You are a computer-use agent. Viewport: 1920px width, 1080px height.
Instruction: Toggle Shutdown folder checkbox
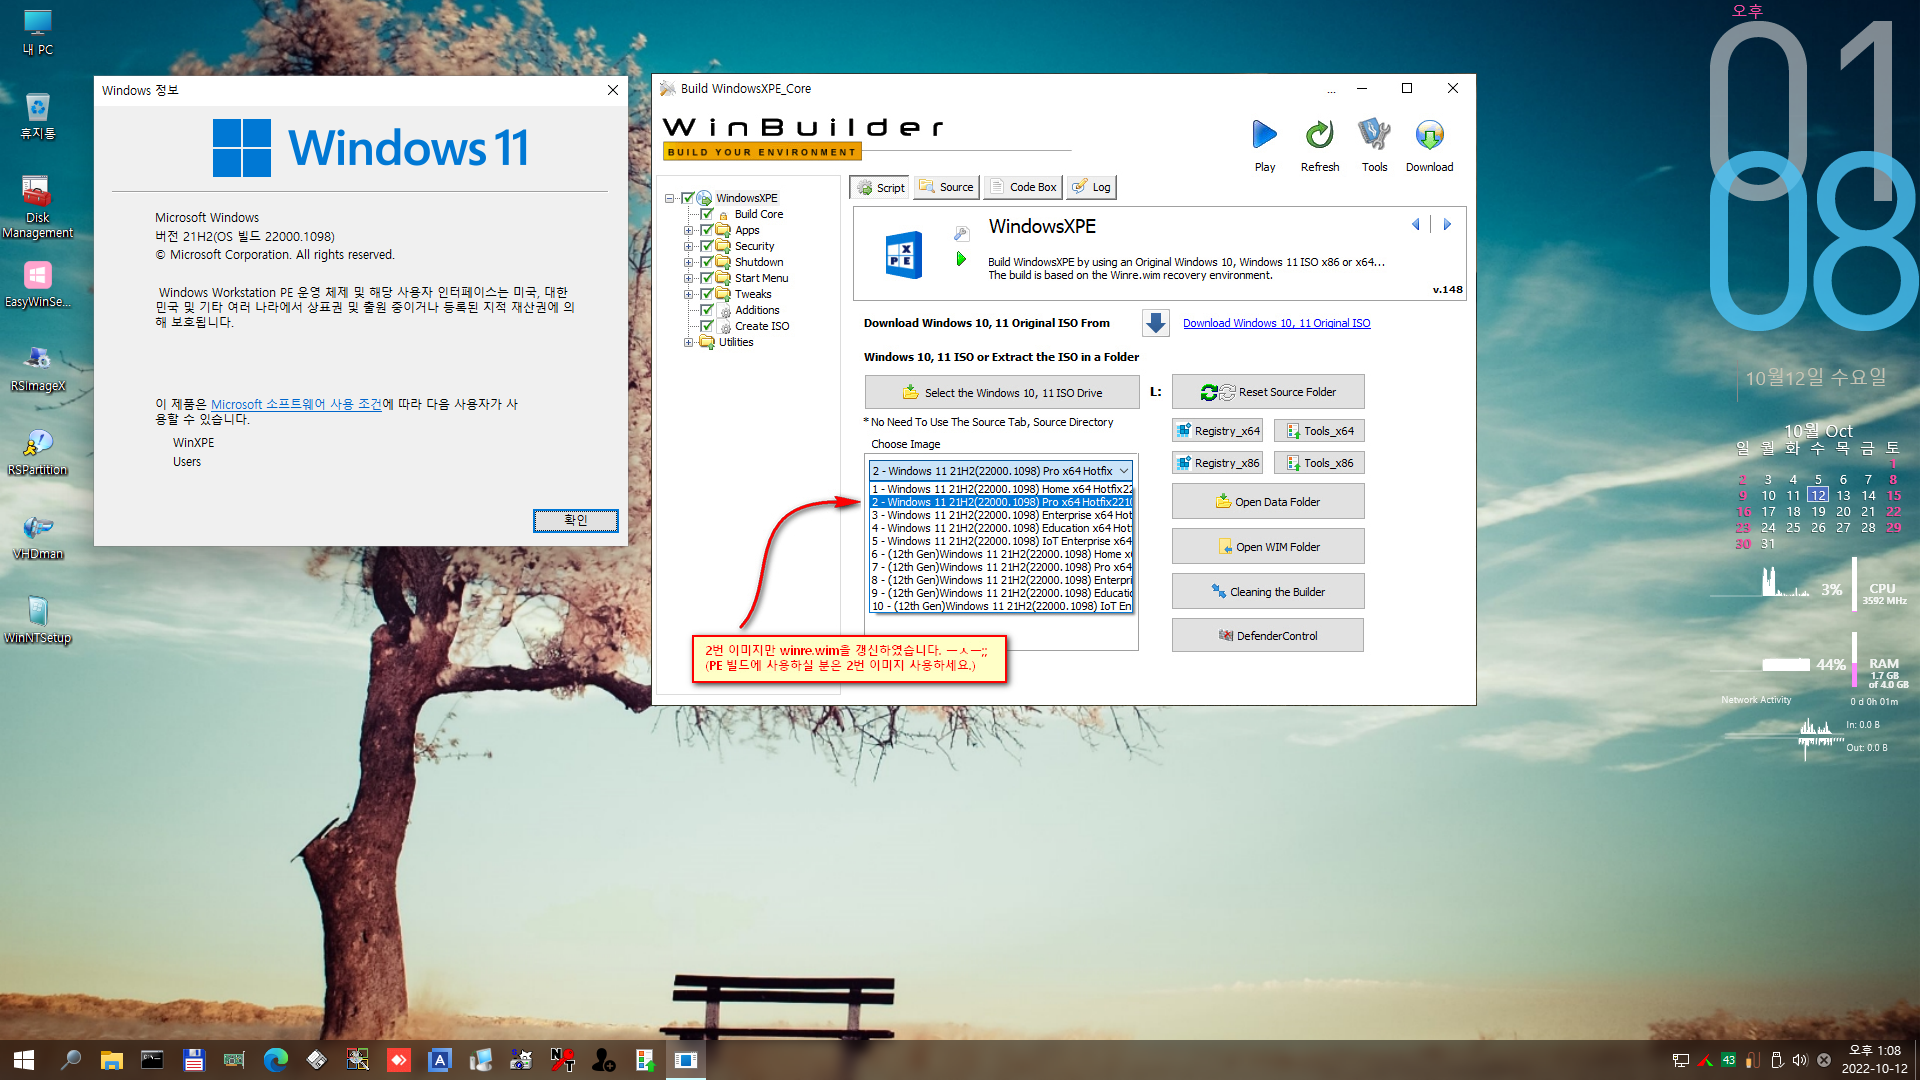707,262
